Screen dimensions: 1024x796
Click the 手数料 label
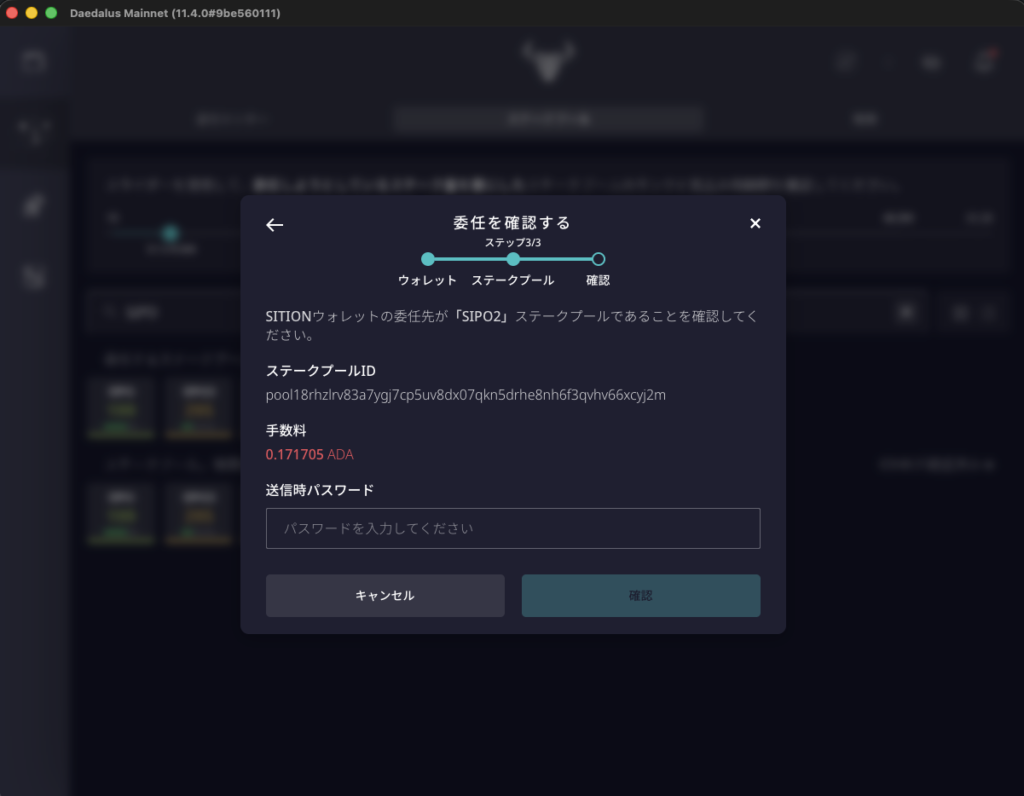coord(285,430)
